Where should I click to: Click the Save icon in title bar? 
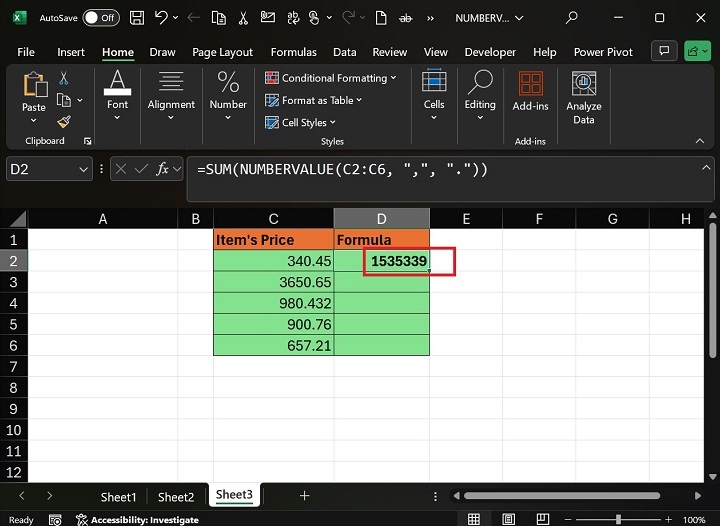(136, 18)
